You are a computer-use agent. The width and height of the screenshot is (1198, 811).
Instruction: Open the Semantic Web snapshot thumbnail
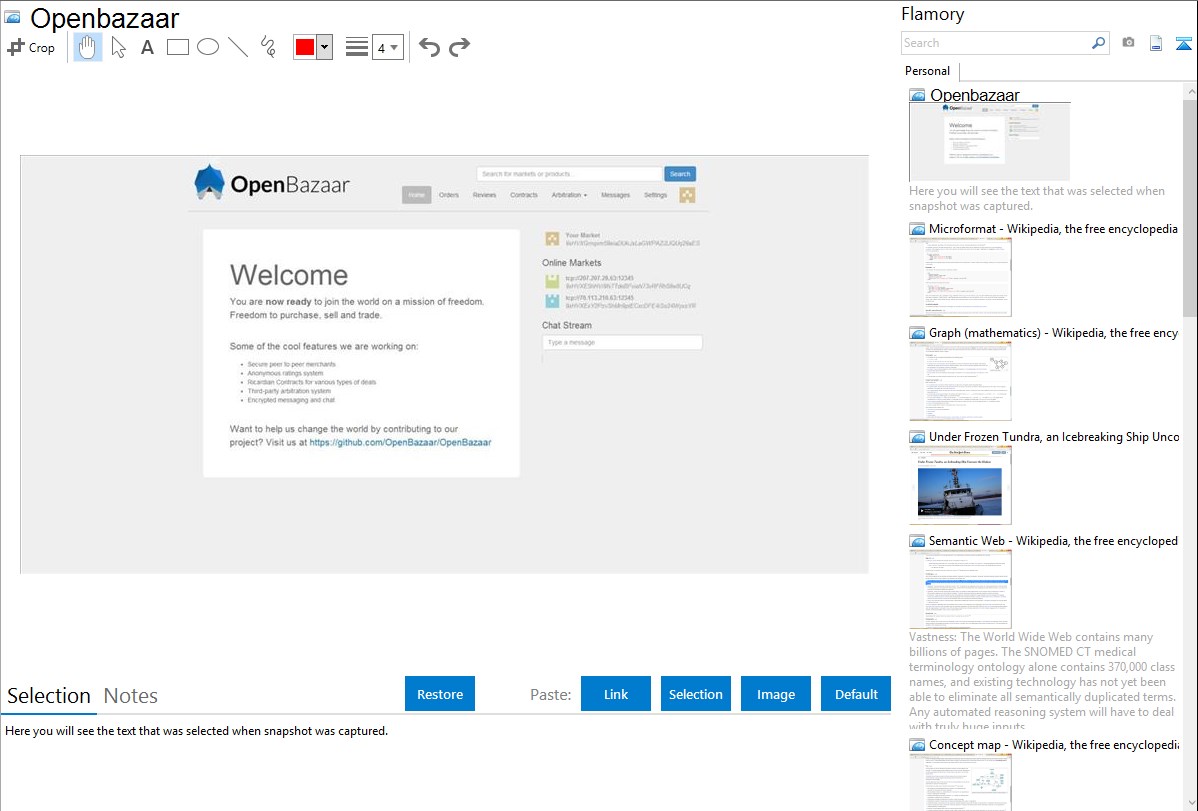tap(960, 589)
